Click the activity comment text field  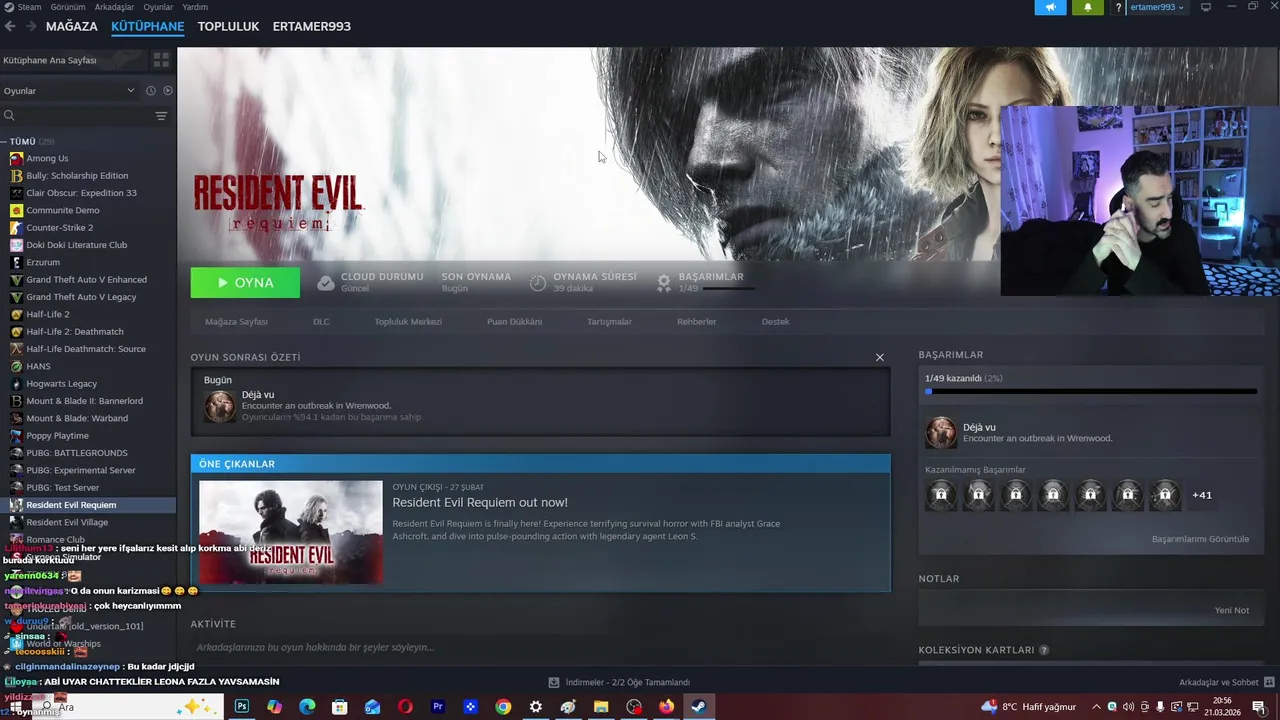click(x=540, y=648)
